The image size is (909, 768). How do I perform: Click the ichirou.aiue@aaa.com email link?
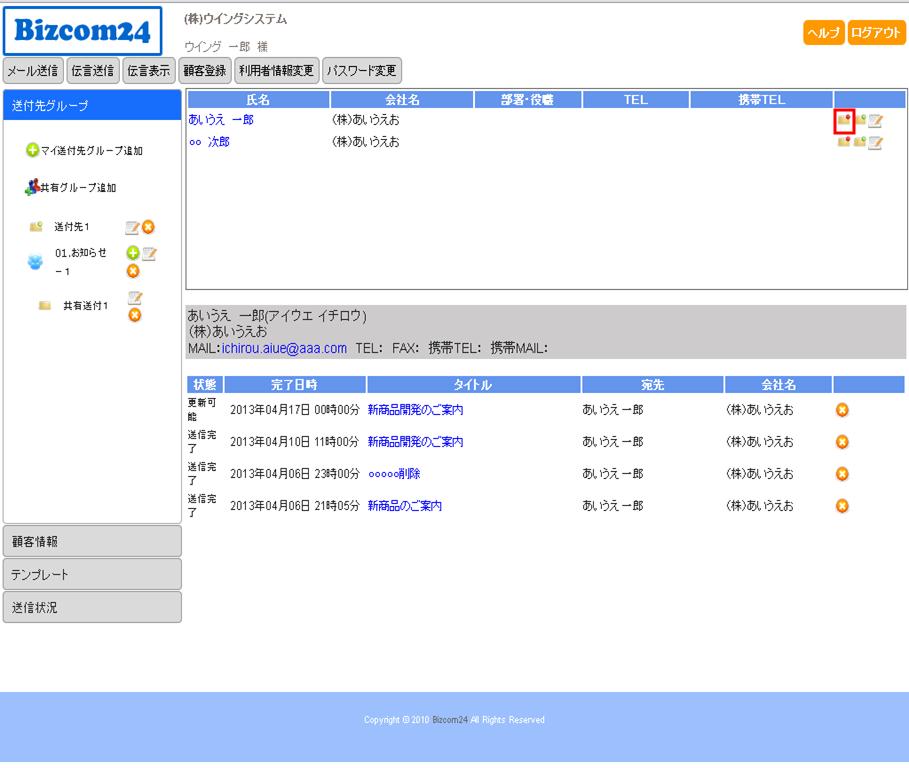[x=284, y=349]
